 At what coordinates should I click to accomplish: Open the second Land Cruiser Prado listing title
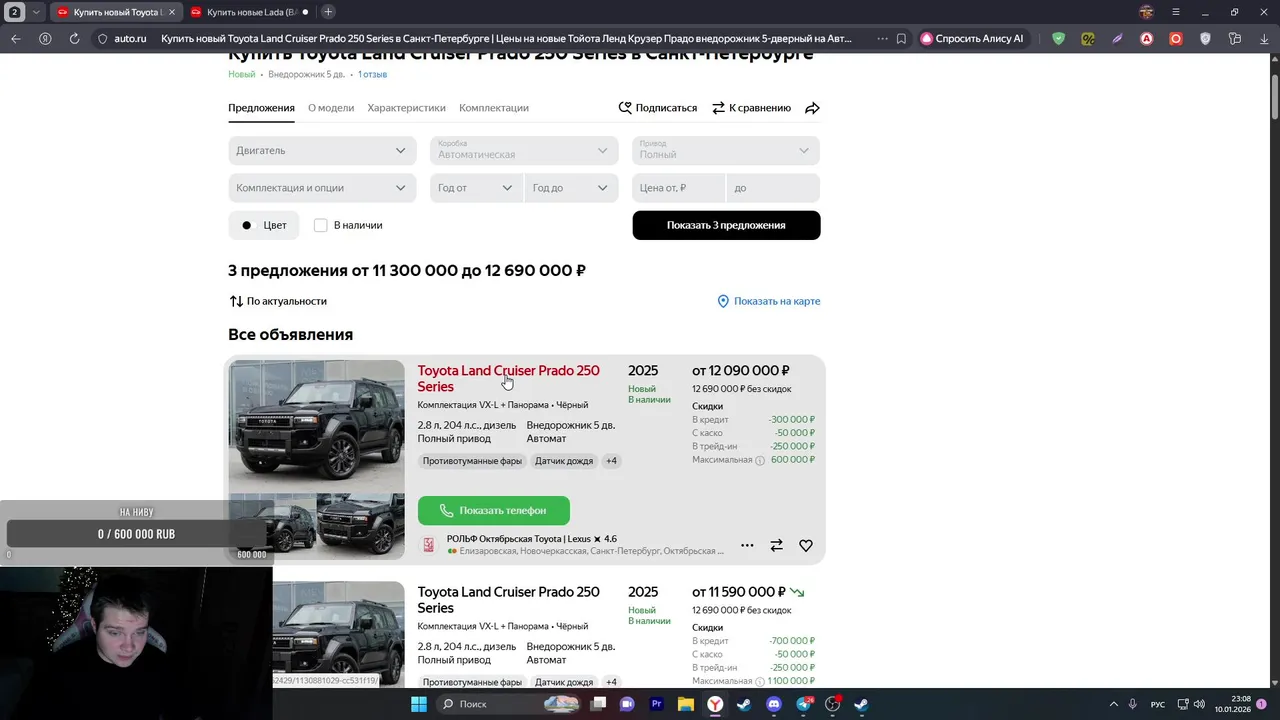(x=508, y=600)
